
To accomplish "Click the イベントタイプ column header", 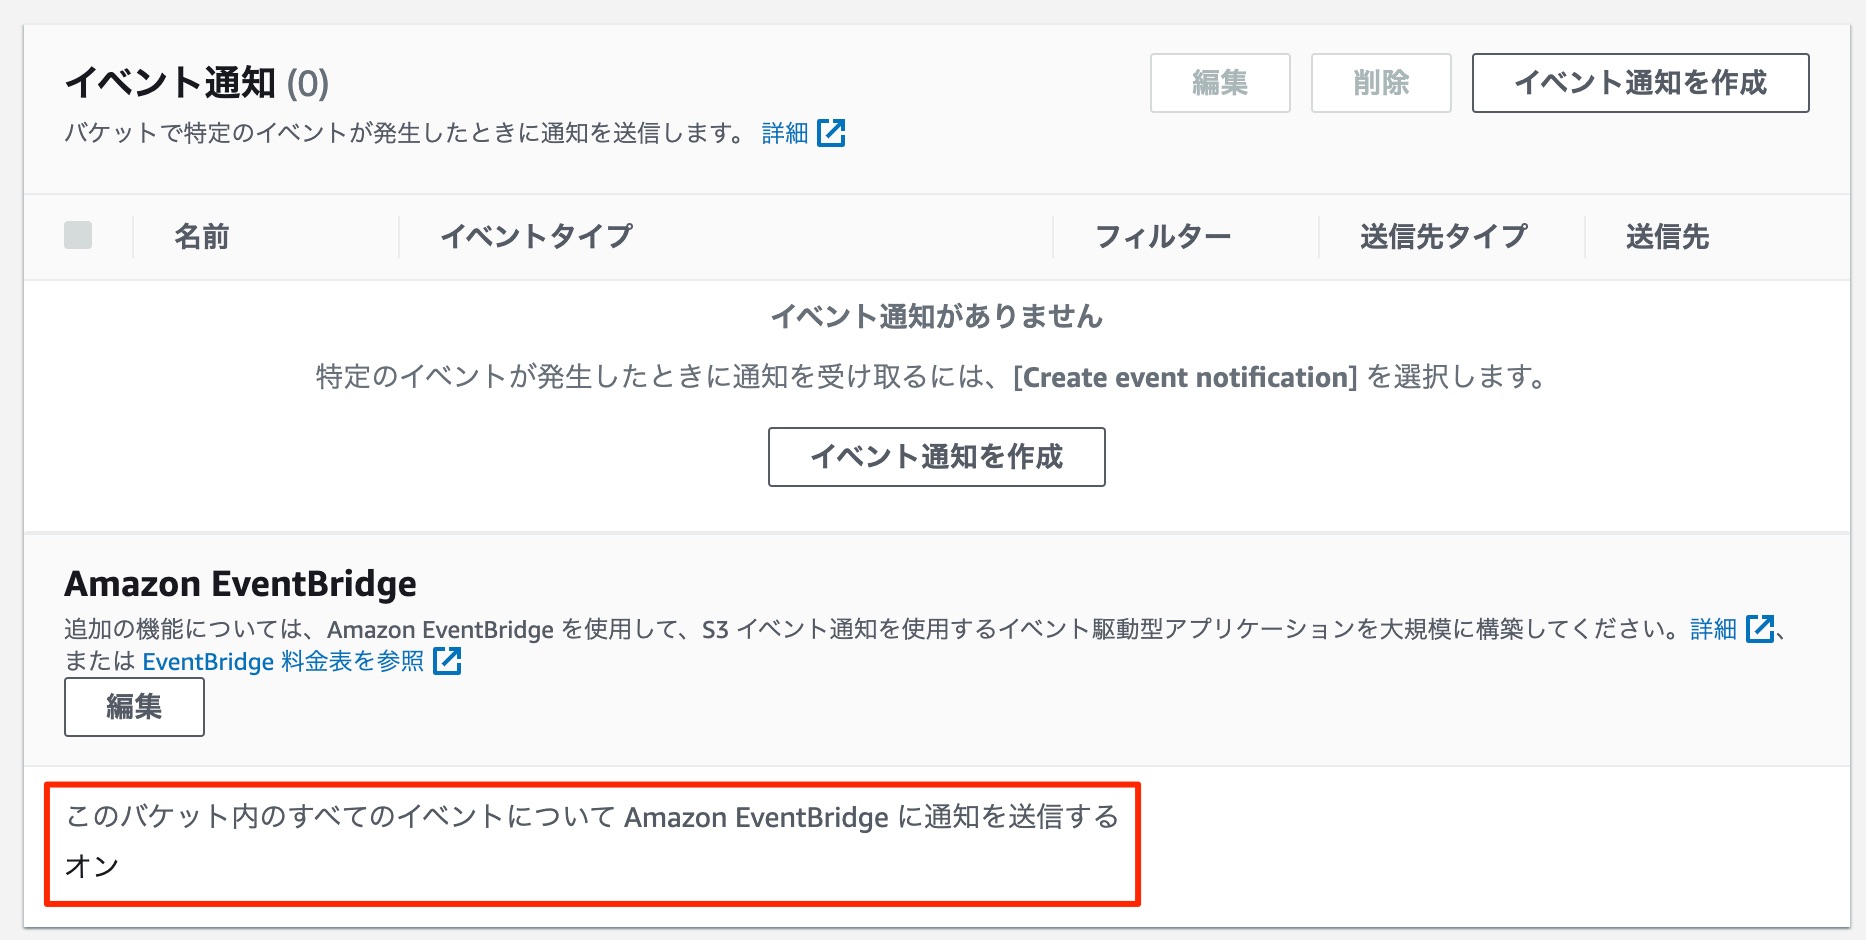I will click(537, 236).
